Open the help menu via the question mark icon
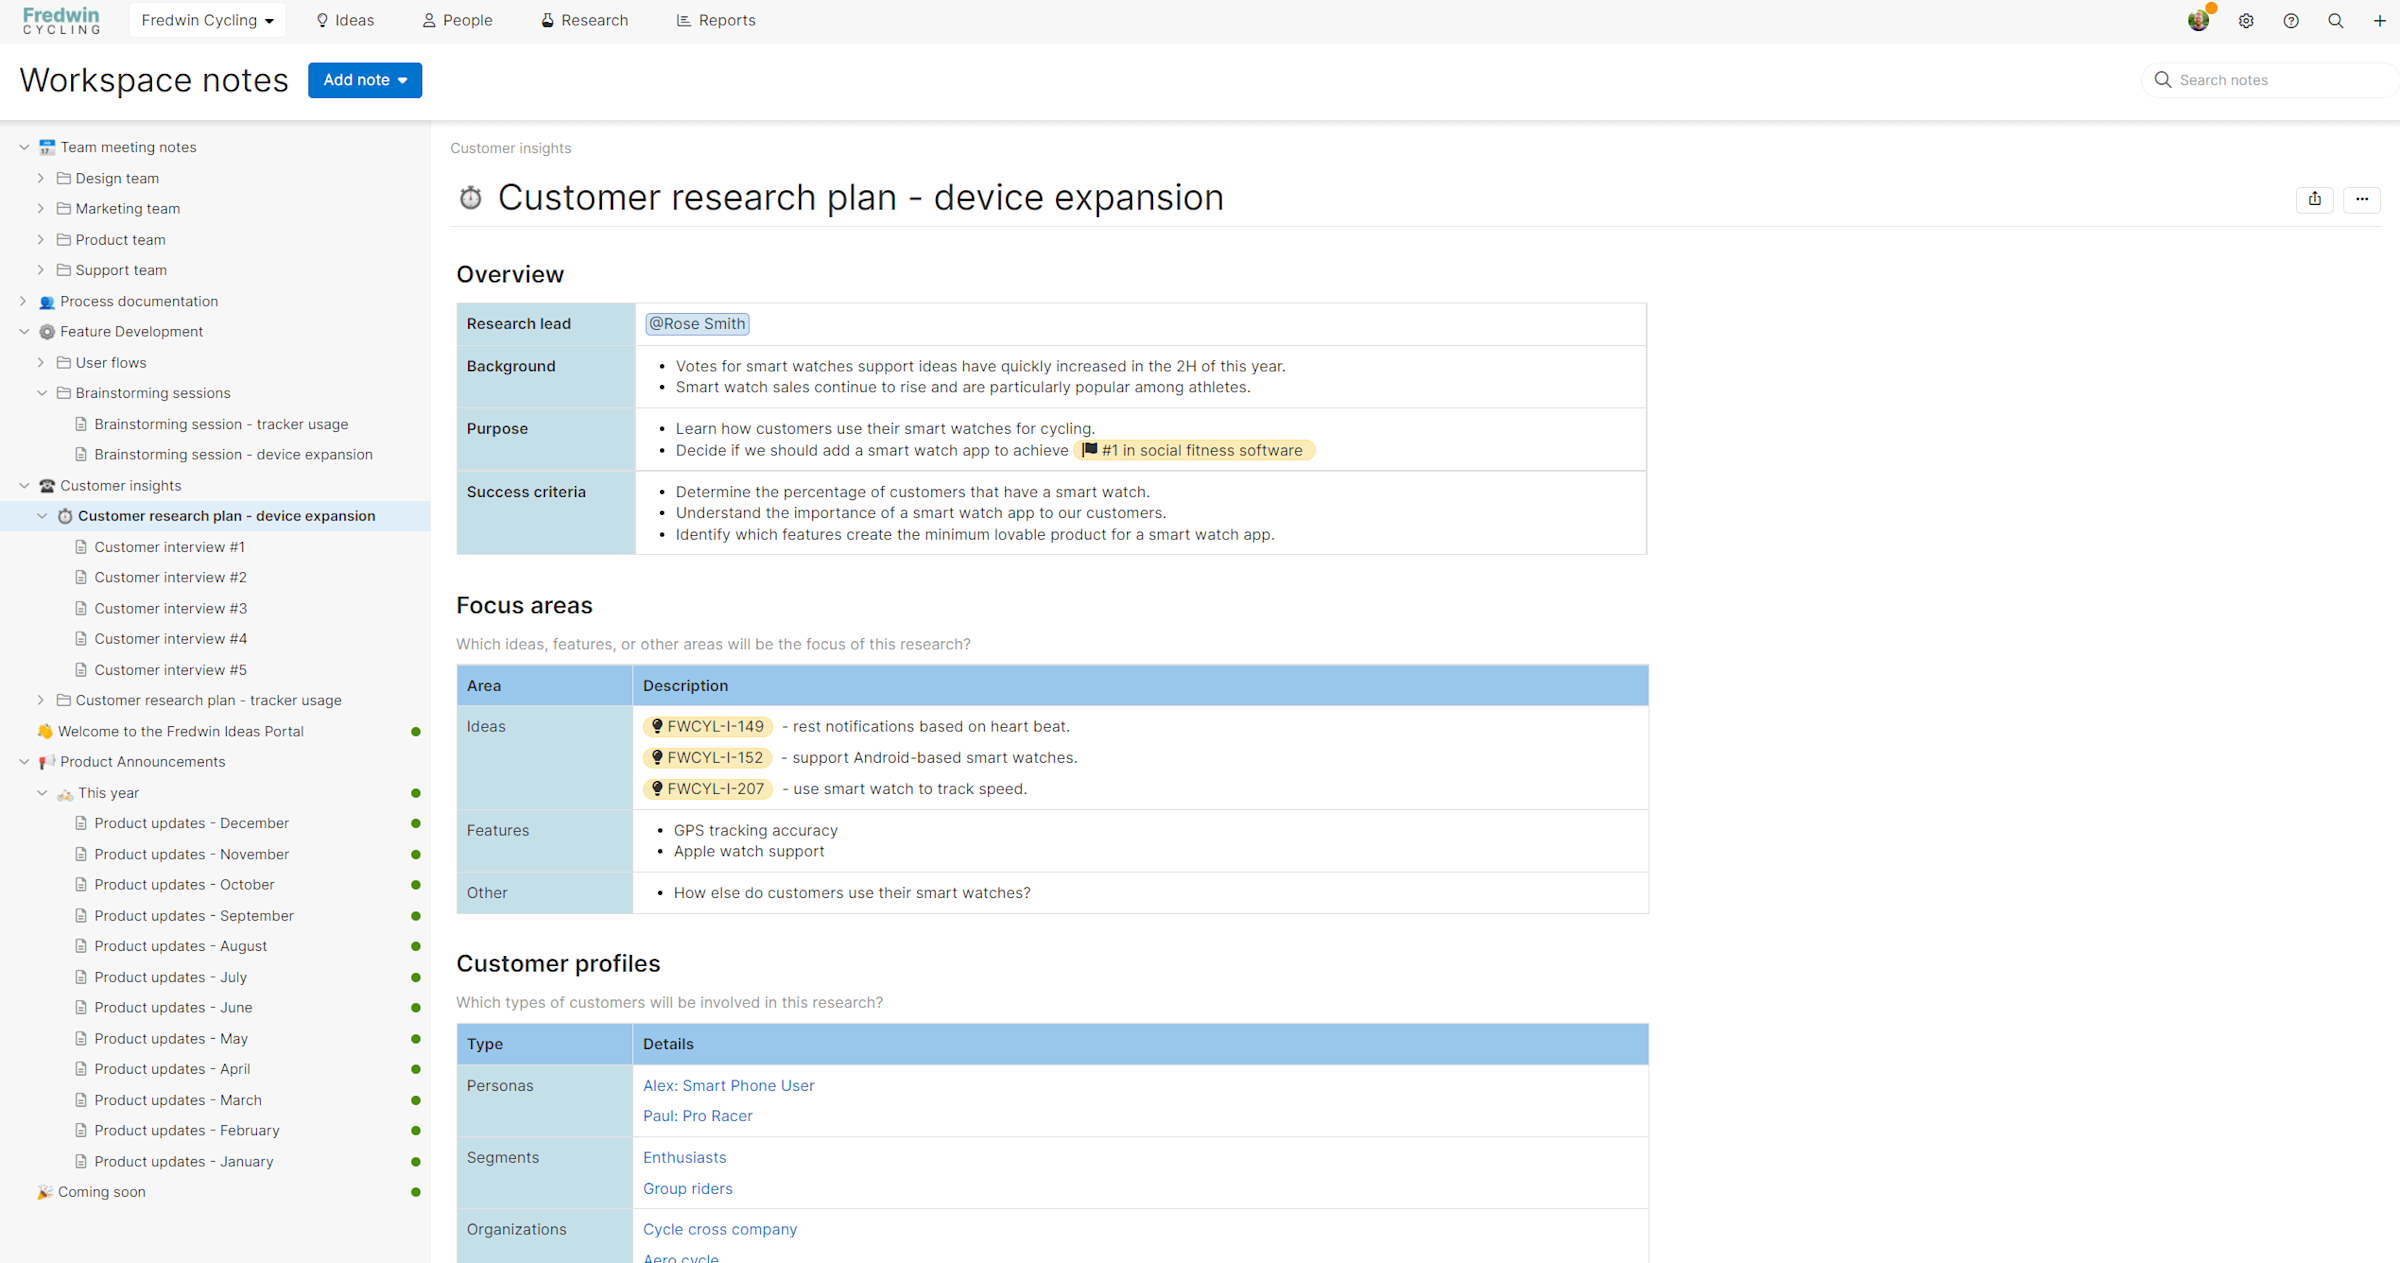This screenshot has width=2400, height=1263. [2291, 20]
